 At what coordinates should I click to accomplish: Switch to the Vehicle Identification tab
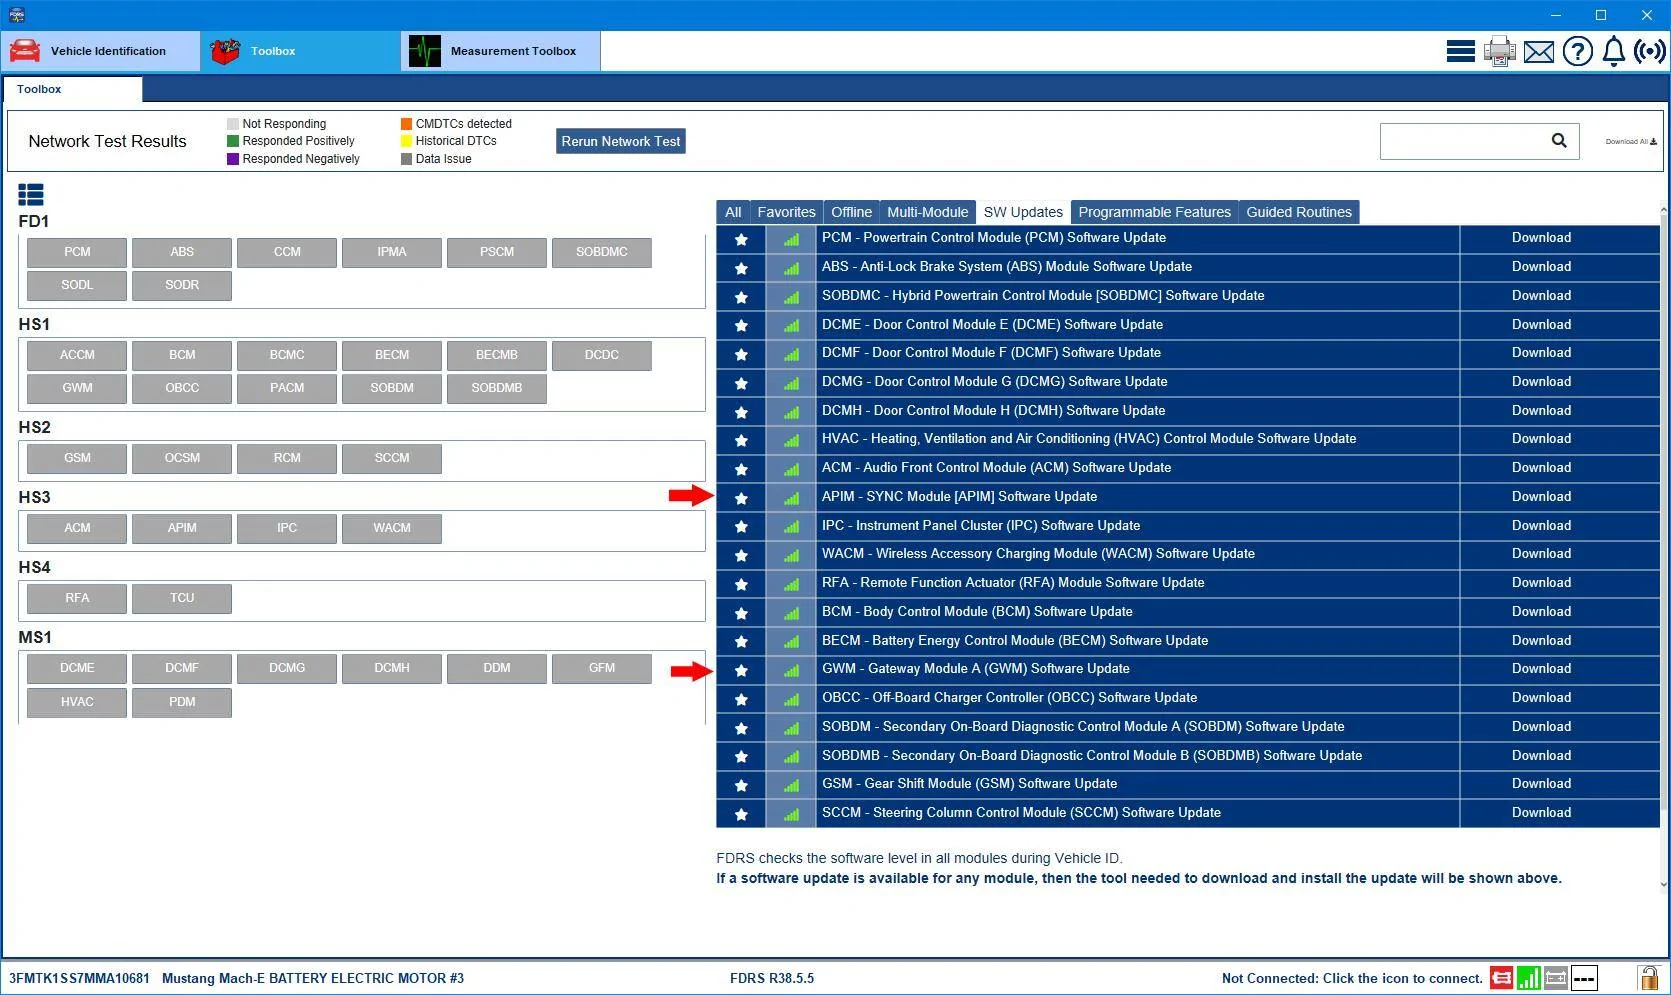(x=100, y=51)
